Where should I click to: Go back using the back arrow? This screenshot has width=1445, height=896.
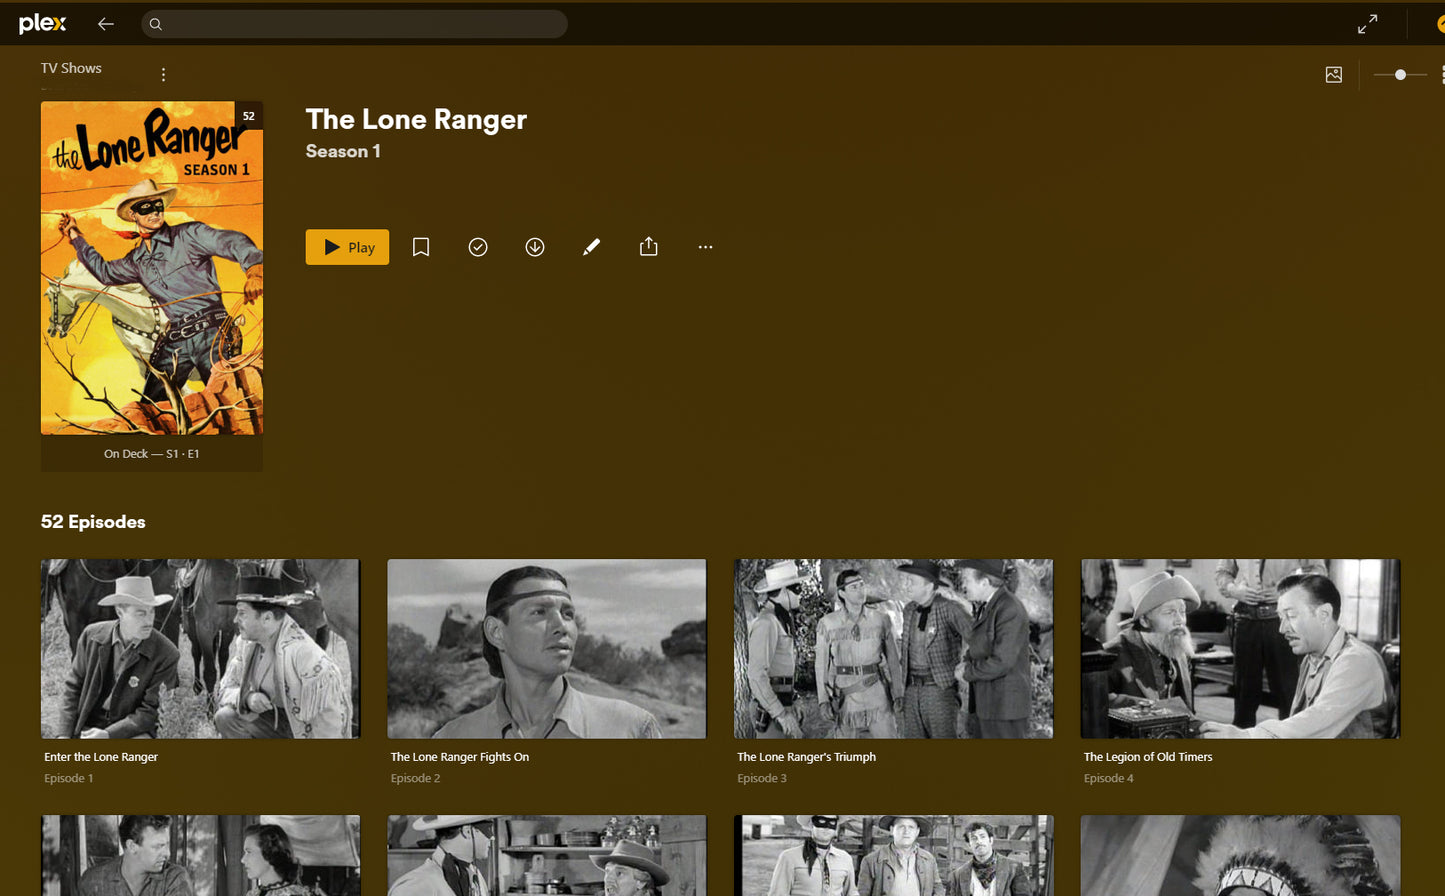105,24
